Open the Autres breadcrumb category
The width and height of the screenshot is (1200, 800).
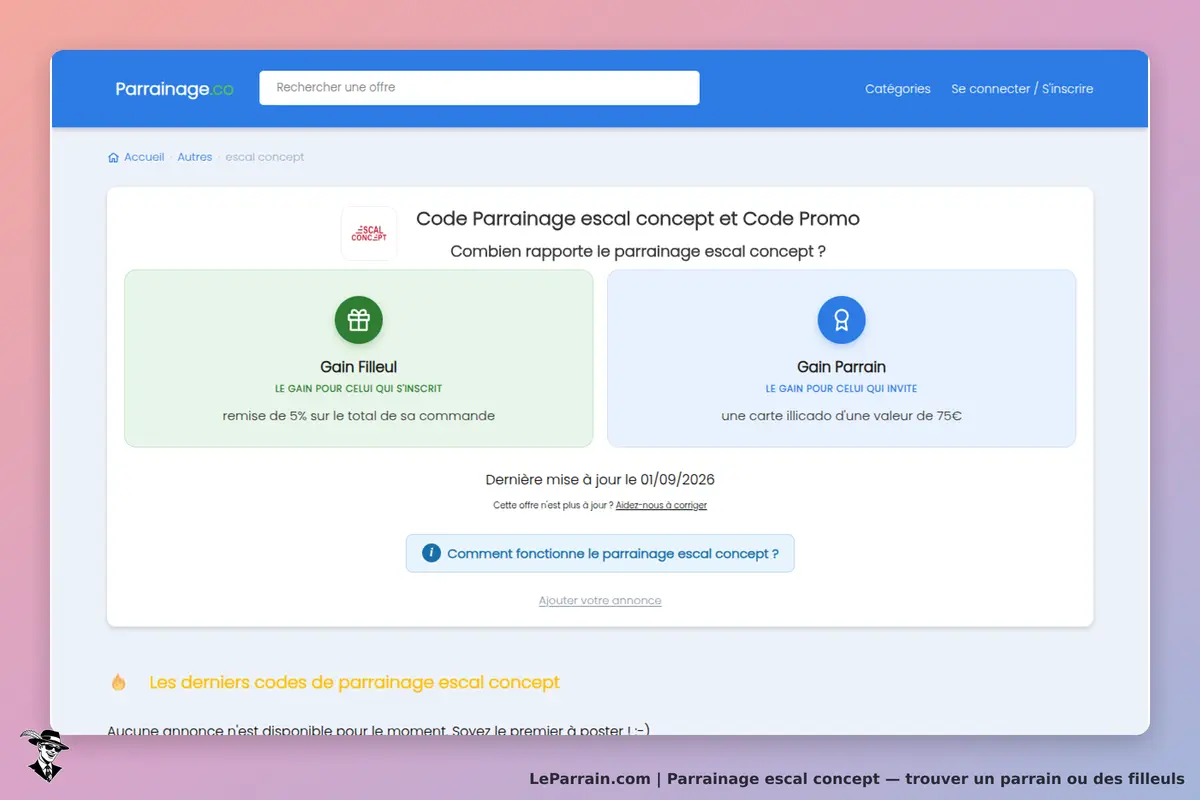point(195,157)
